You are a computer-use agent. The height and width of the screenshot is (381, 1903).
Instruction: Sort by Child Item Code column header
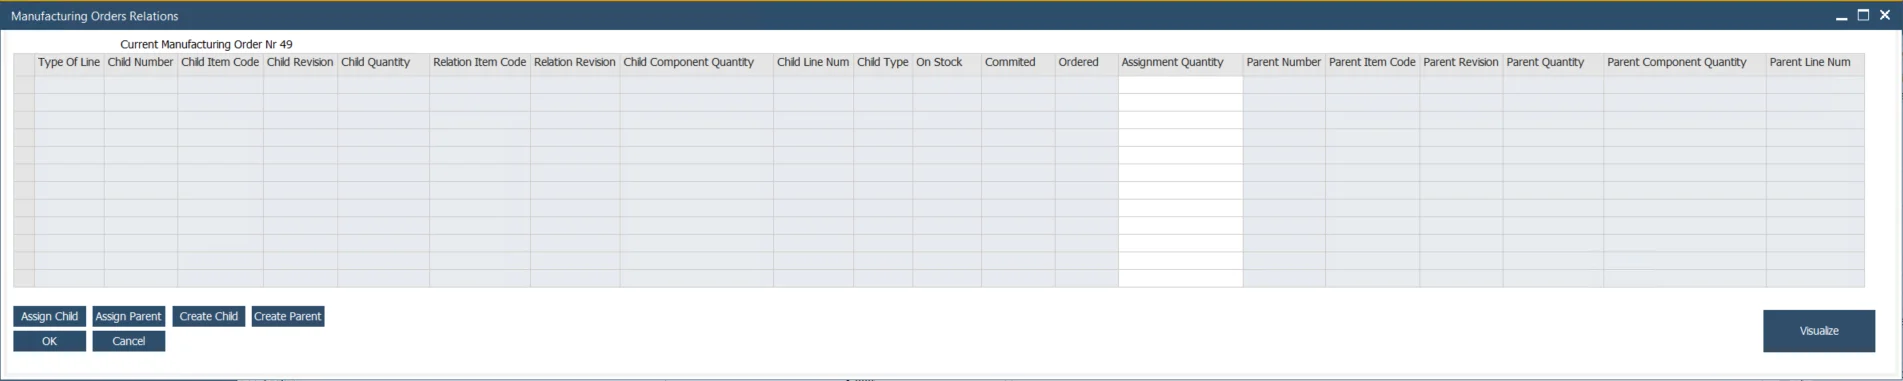pos(220,62)
